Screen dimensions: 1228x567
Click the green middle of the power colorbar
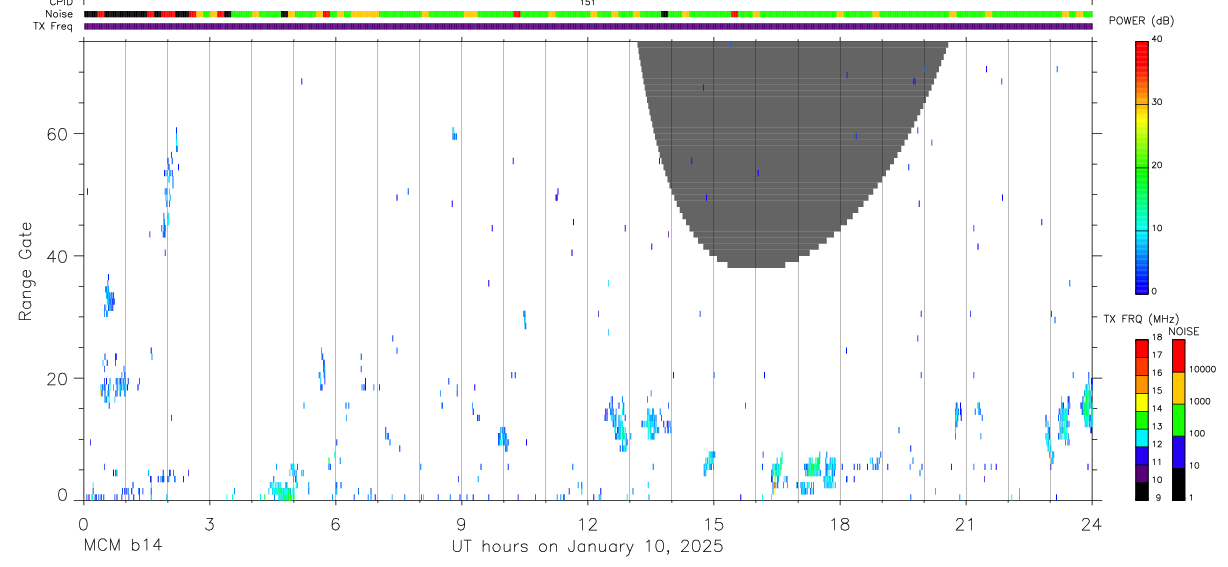(1141, 167)
